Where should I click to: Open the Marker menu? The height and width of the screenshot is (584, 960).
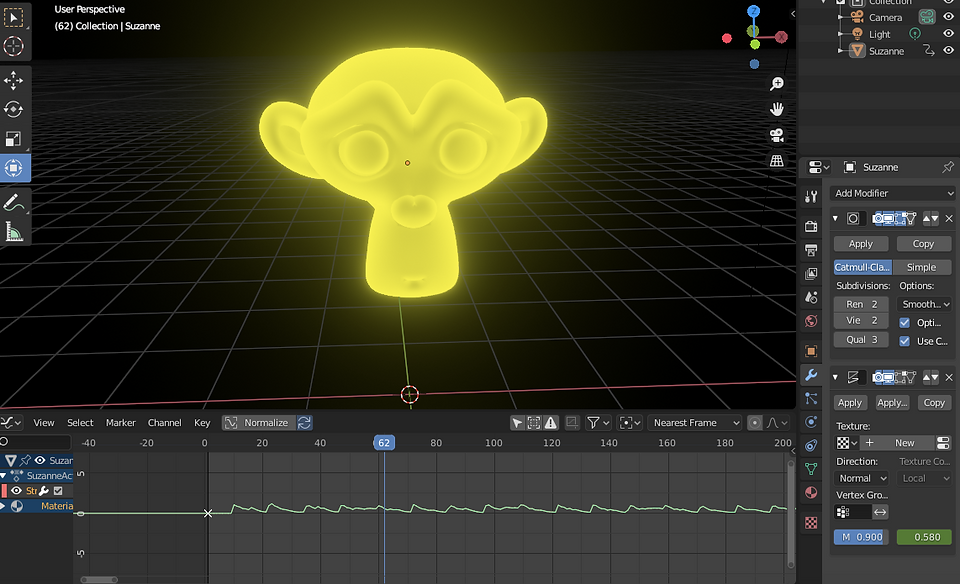[121, 422]
